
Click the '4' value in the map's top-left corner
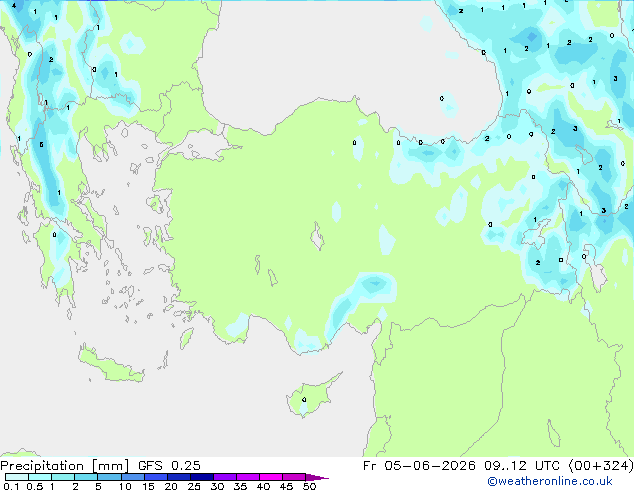tap(14, 6)
